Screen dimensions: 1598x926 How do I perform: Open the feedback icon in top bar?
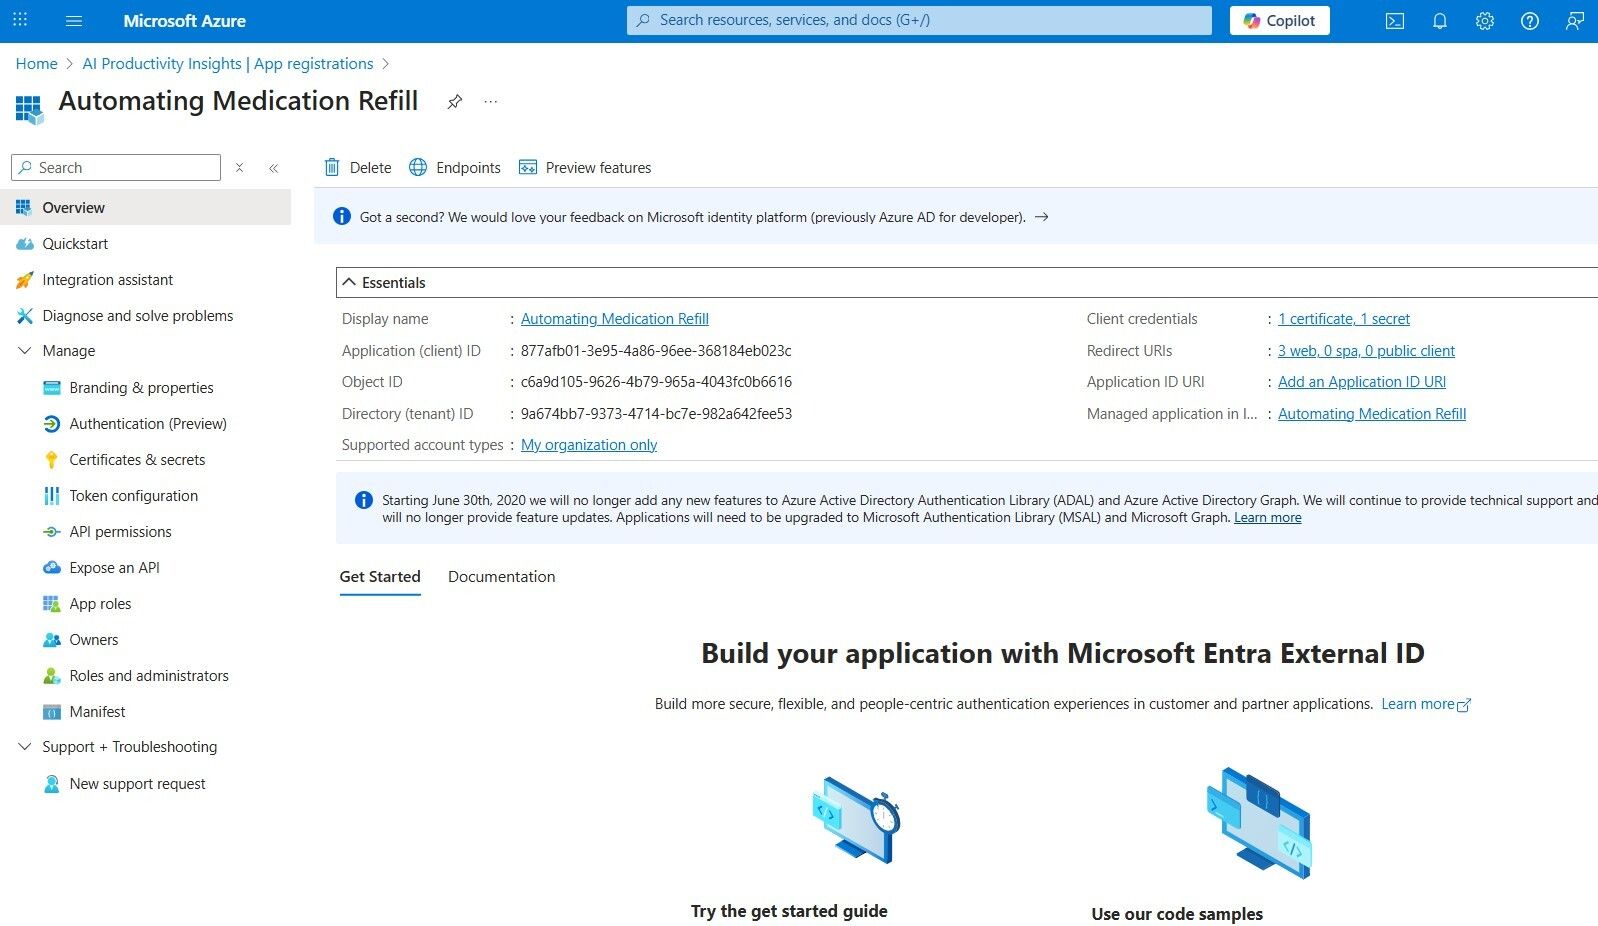1575,21
